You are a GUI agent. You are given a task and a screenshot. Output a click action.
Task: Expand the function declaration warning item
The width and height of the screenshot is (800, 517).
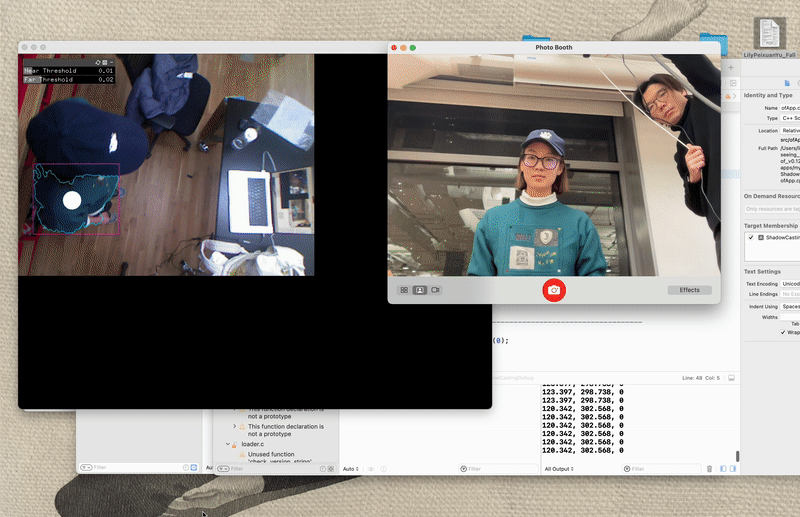pos(235,426)
